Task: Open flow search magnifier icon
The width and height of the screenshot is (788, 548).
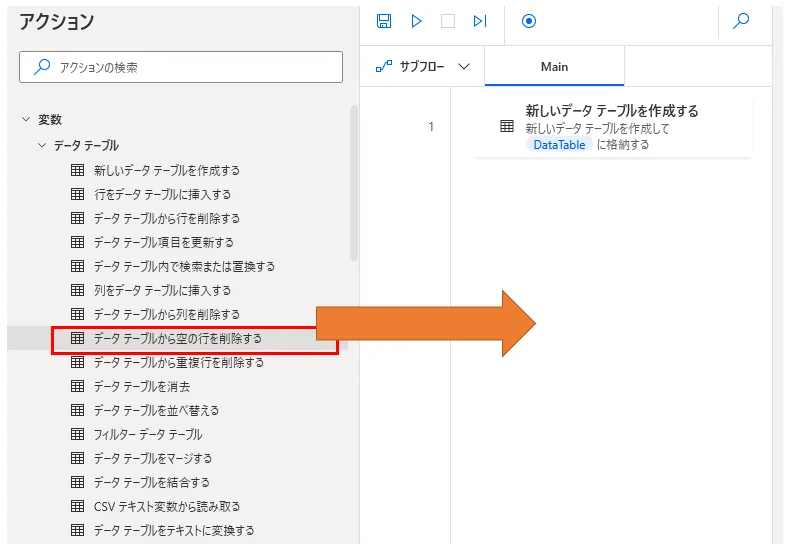Action: [x=741, y=21]
